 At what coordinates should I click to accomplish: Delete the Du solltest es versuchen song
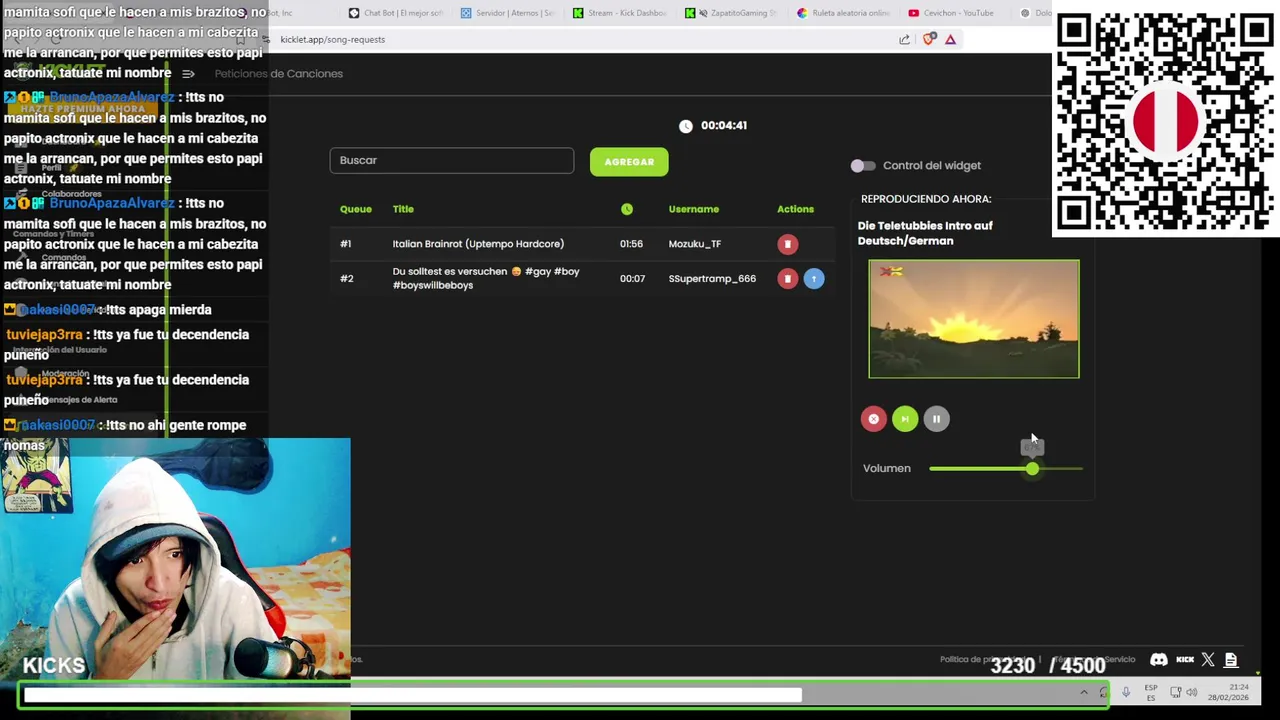point(787,279)
